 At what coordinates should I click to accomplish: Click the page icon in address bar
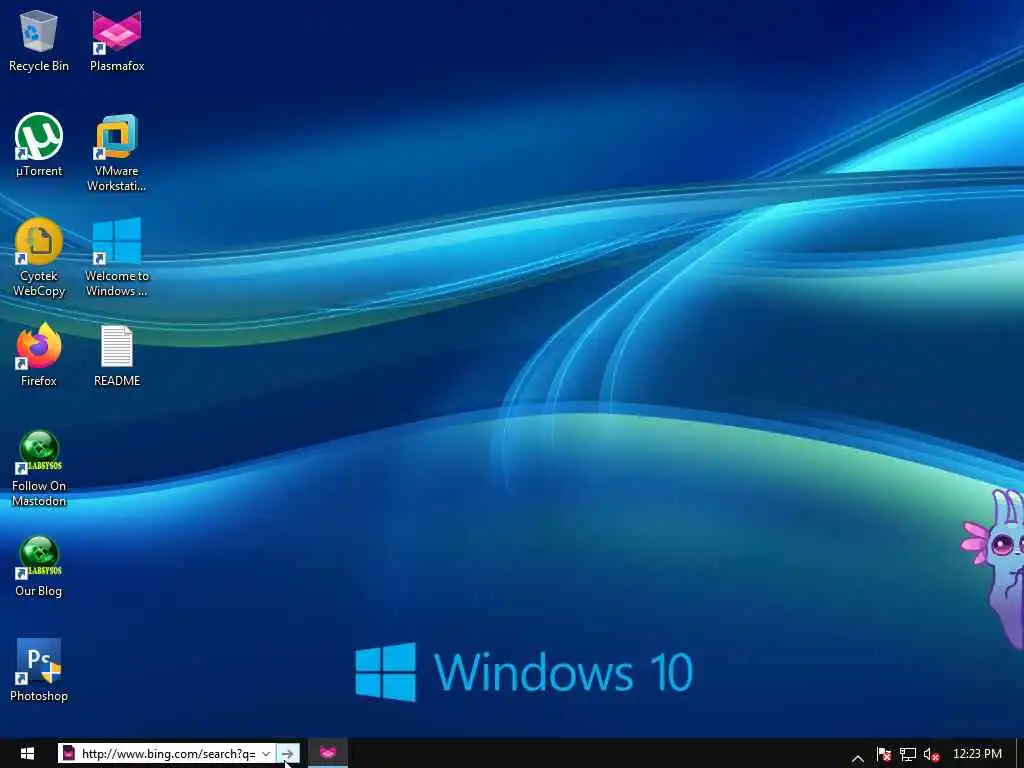click(69, 754)
